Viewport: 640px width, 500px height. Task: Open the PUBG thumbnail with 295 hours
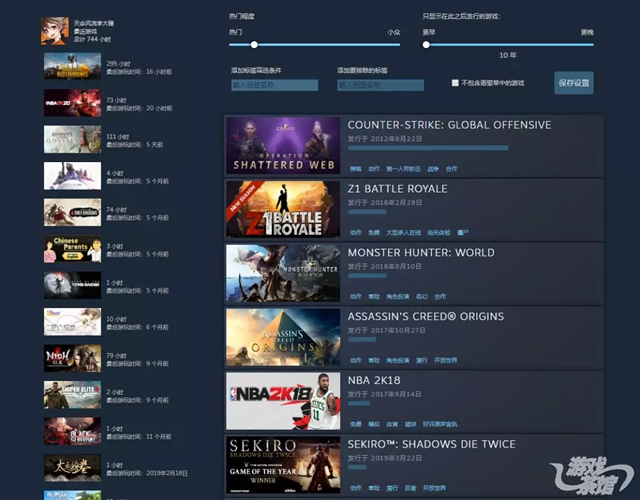coord(72,66)
